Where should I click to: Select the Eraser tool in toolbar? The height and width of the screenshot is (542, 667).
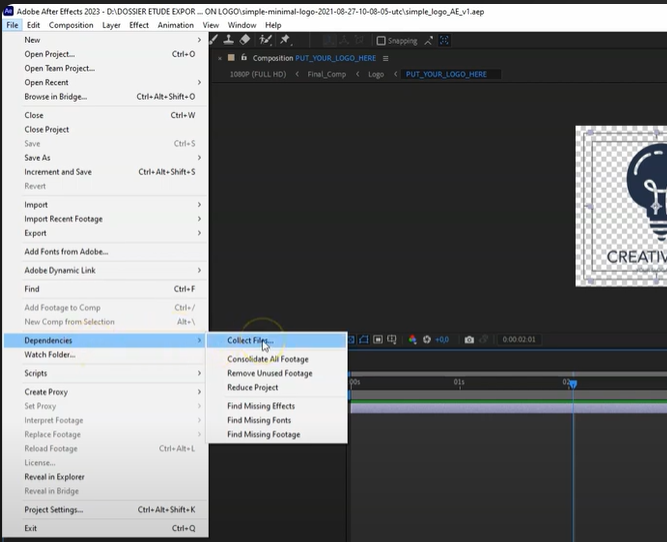click(245, 40)
